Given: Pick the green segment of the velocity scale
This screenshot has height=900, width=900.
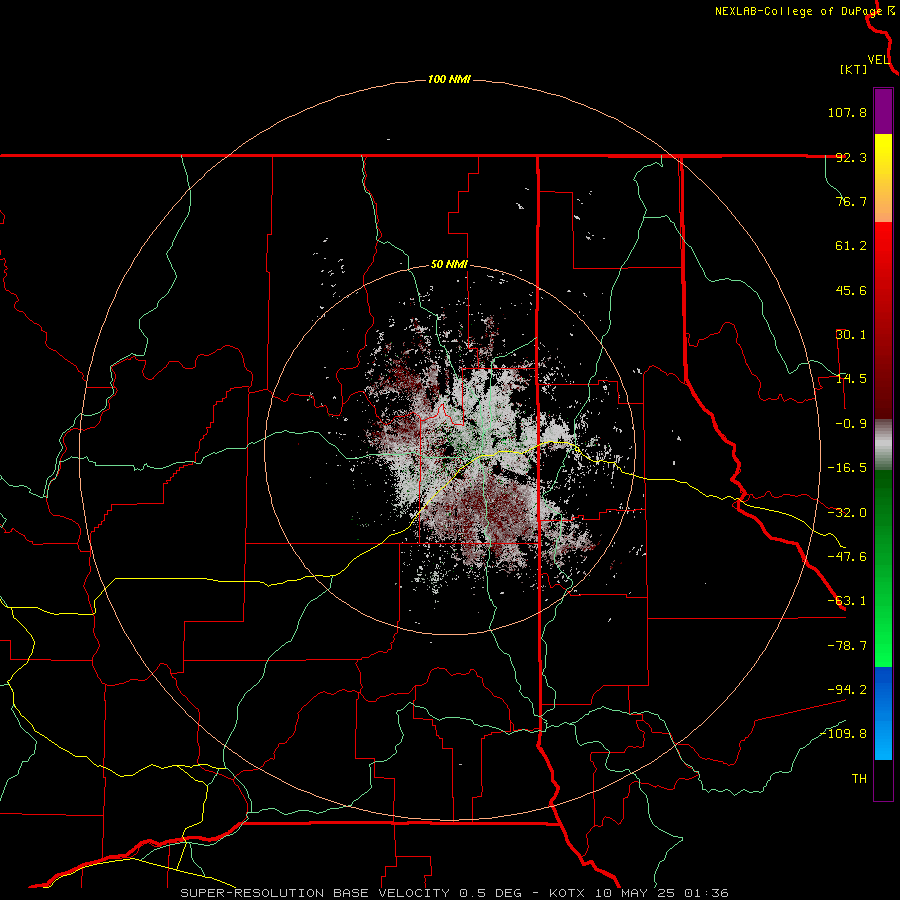Looking at the screenshot, I should click(x=883, y=568).
